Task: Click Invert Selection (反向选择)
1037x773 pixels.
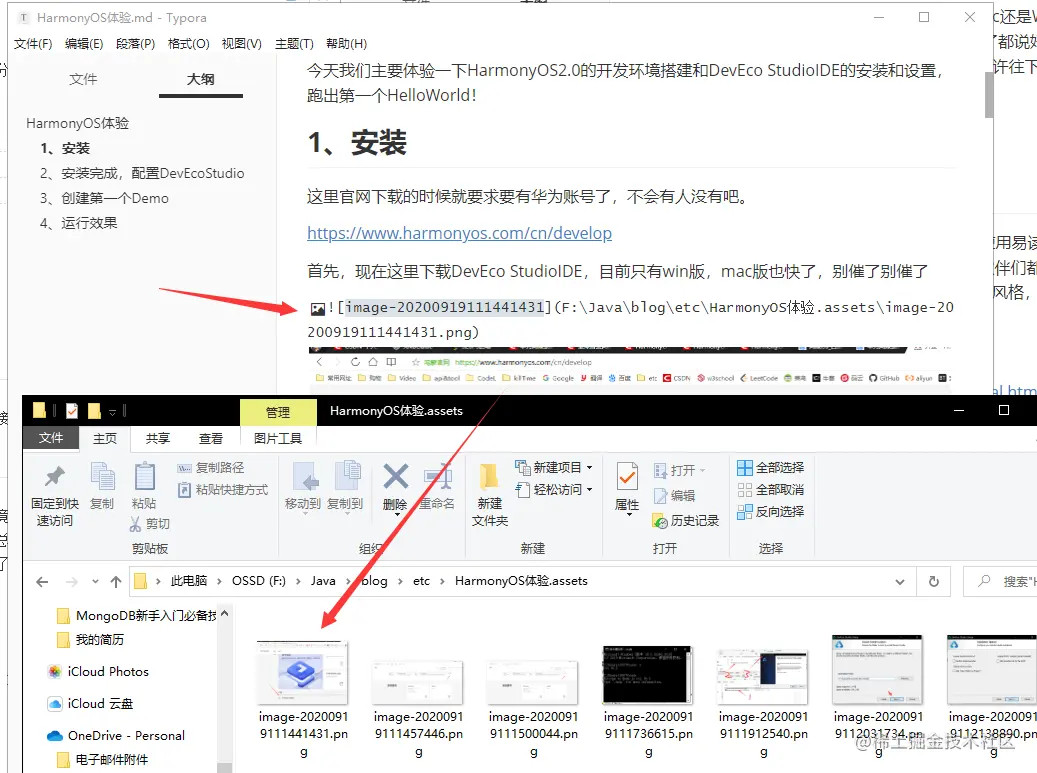Action: (x=770, y=512)
